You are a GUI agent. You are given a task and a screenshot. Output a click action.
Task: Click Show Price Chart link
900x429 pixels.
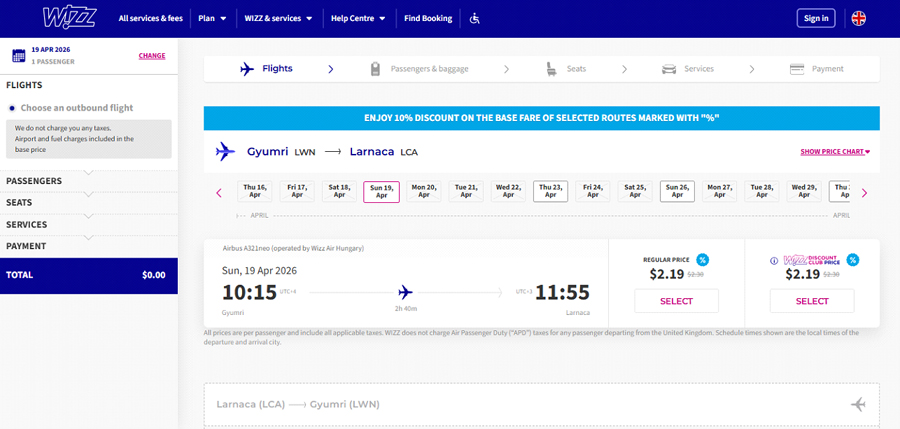point(835,152)
